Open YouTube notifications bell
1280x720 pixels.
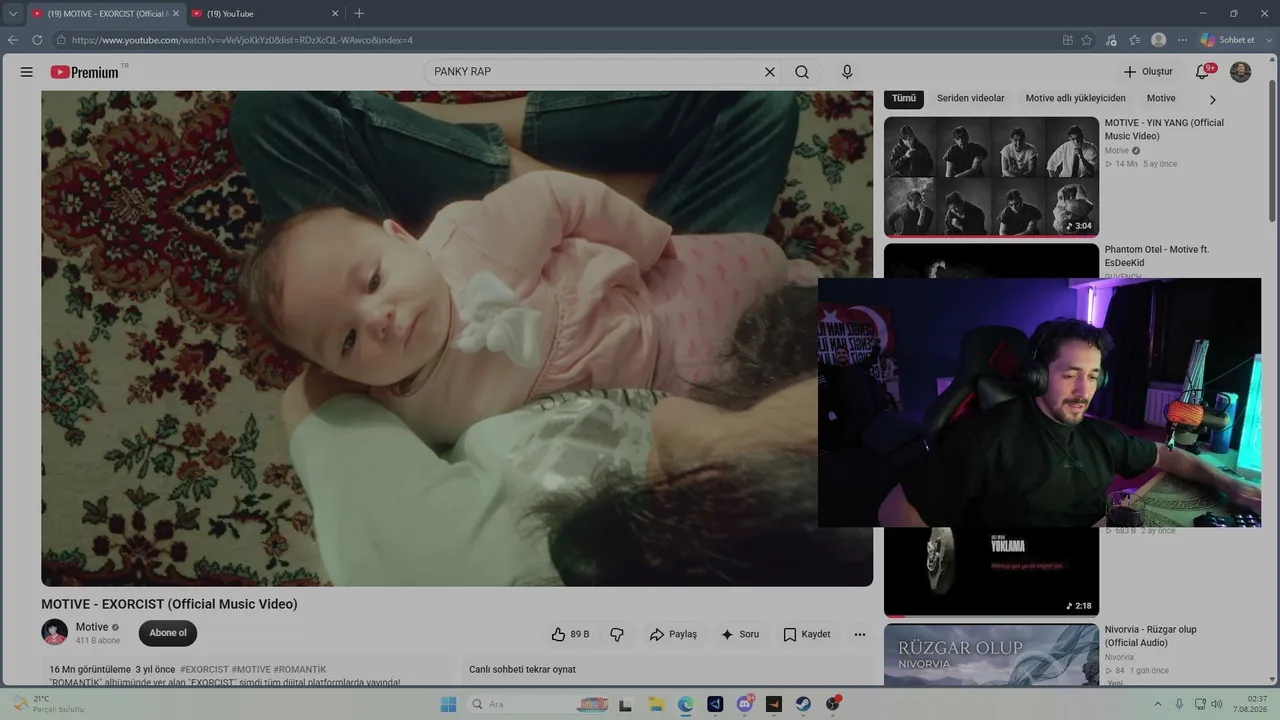[x=1204, y=72]
